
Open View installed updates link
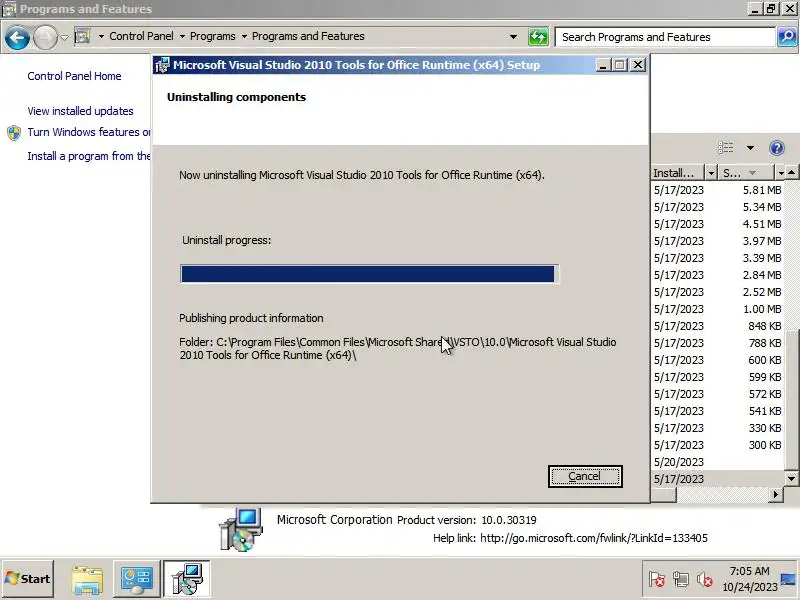click(x=80, y=111)
